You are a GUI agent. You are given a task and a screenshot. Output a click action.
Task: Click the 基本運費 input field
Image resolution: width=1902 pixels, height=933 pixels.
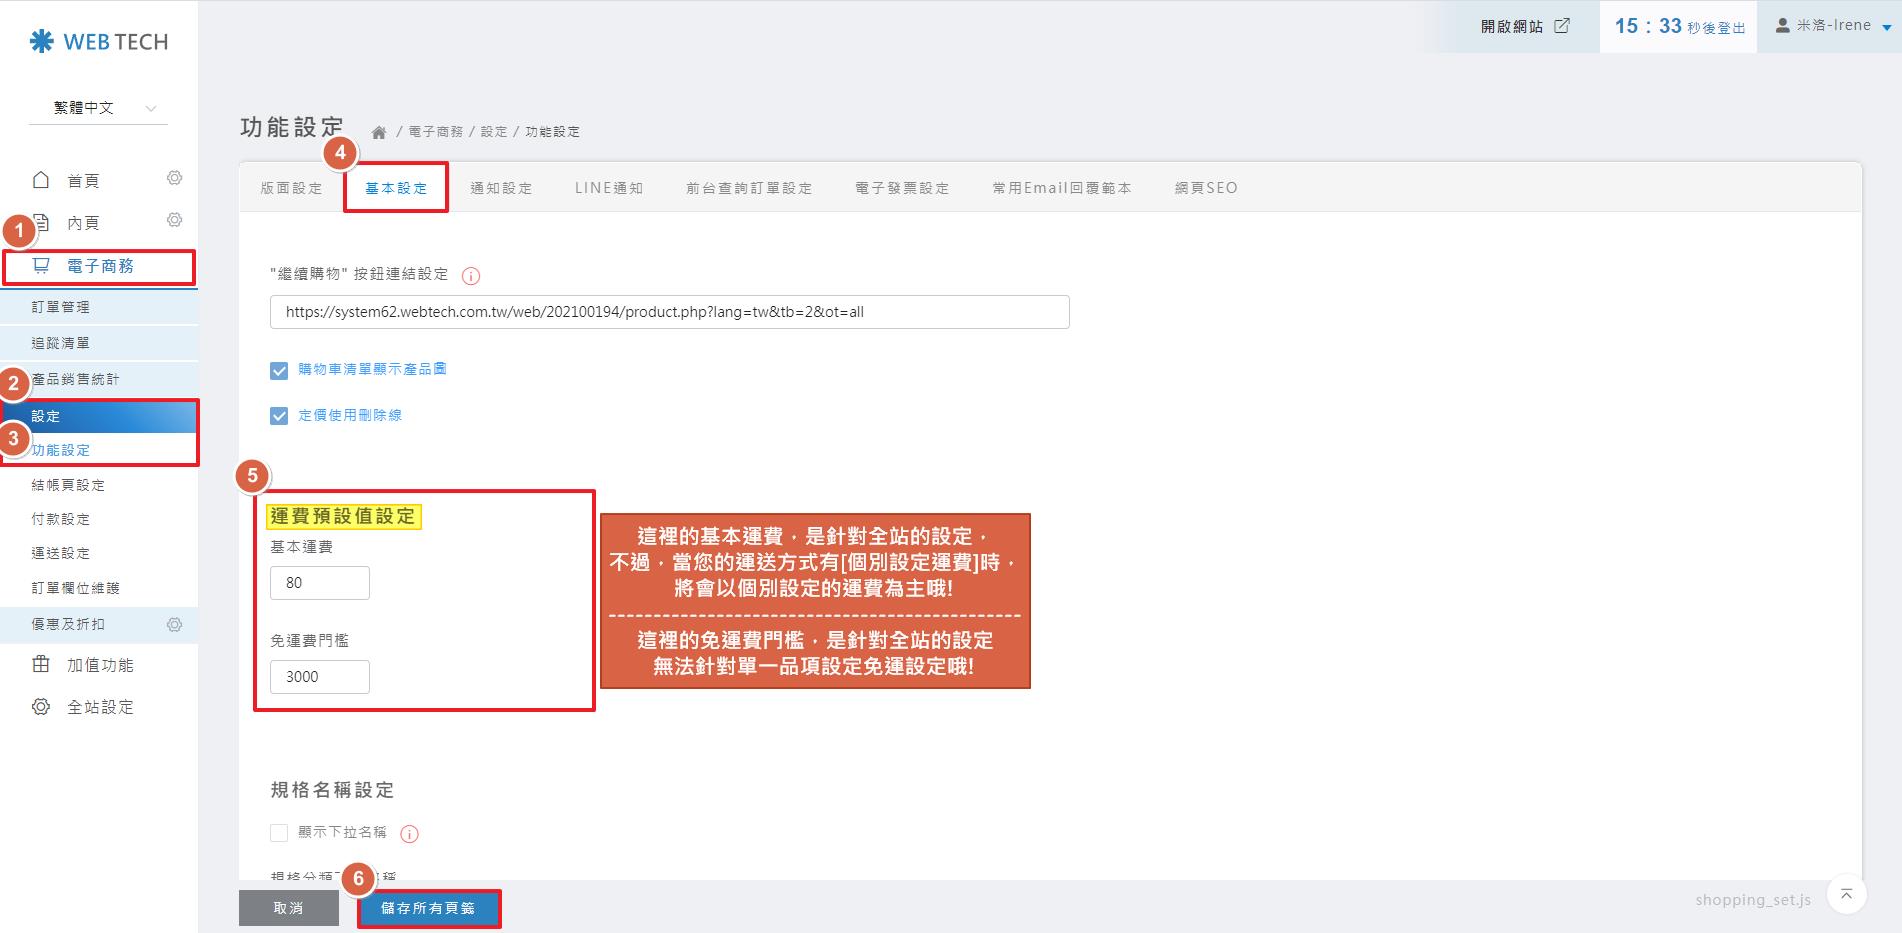point(319,583)
